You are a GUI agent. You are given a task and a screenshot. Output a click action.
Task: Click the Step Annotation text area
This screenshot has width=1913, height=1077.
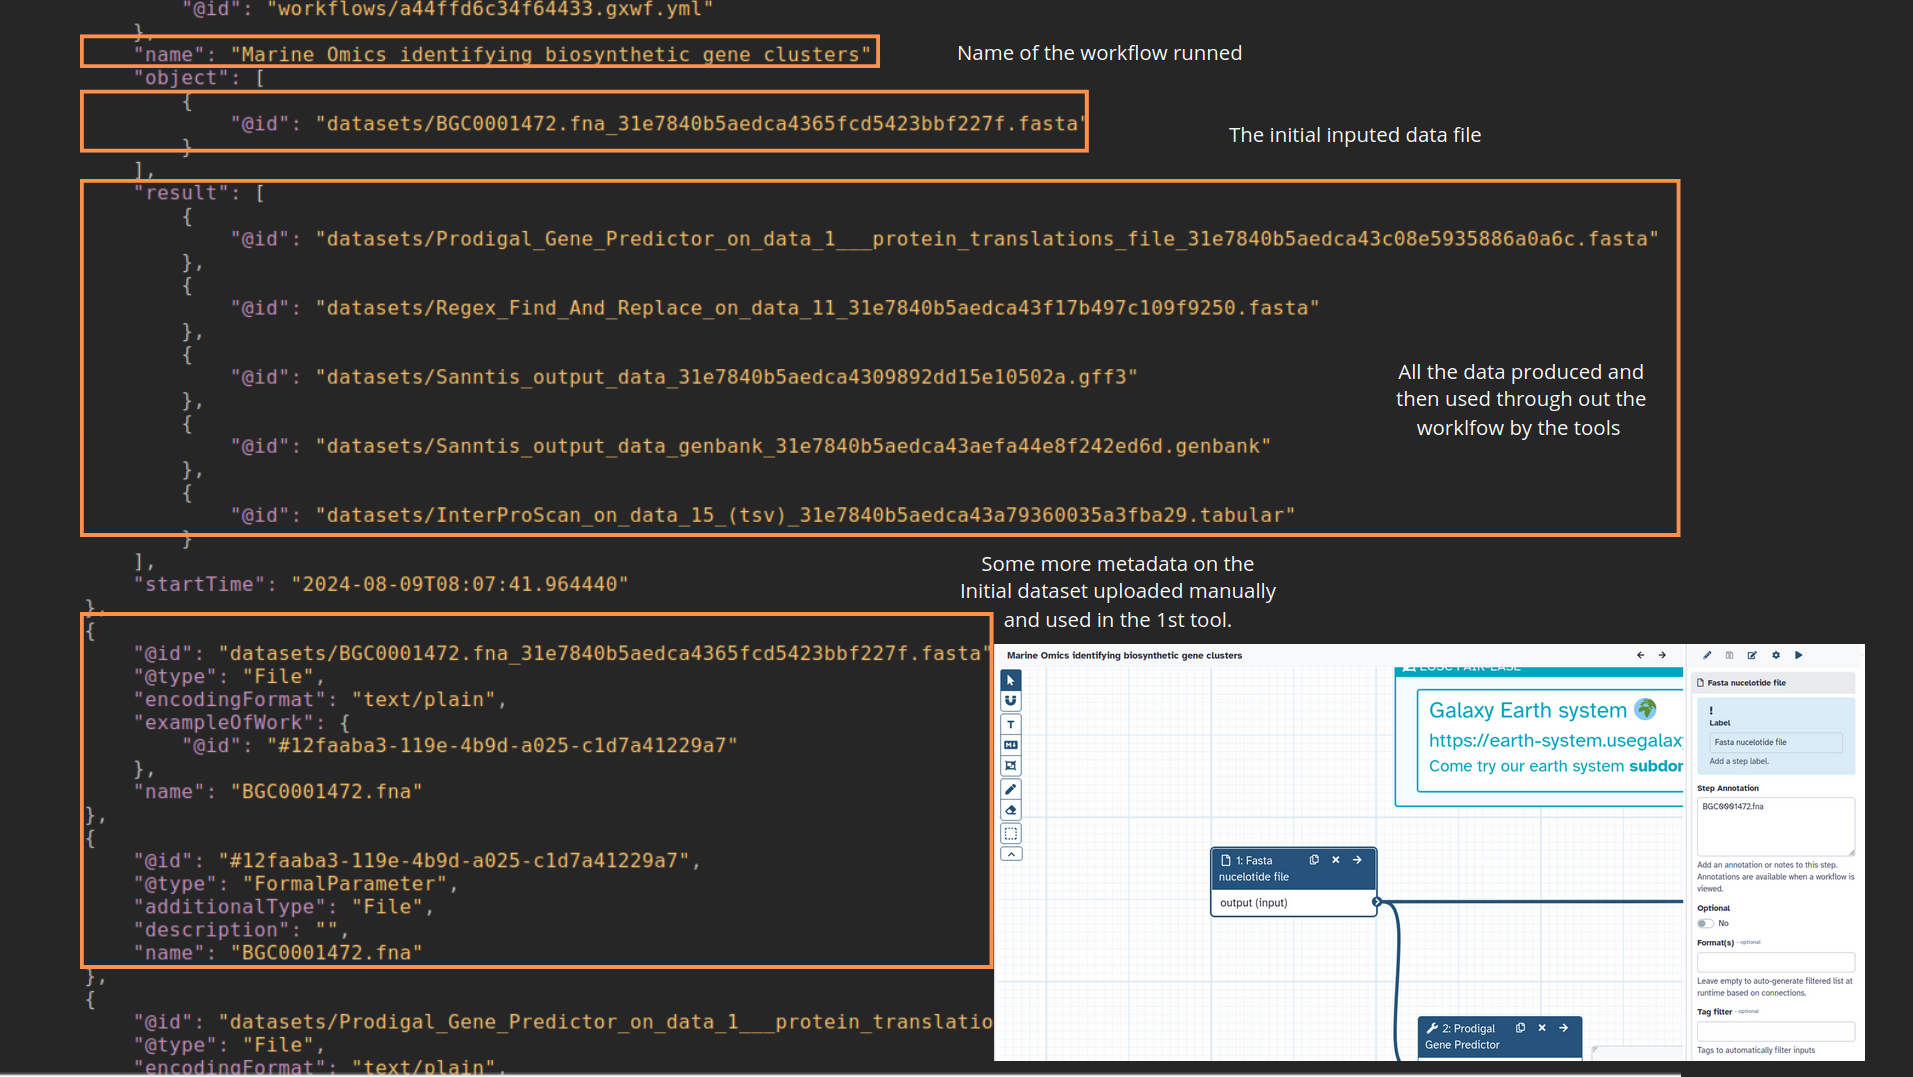pos(1775,826)
